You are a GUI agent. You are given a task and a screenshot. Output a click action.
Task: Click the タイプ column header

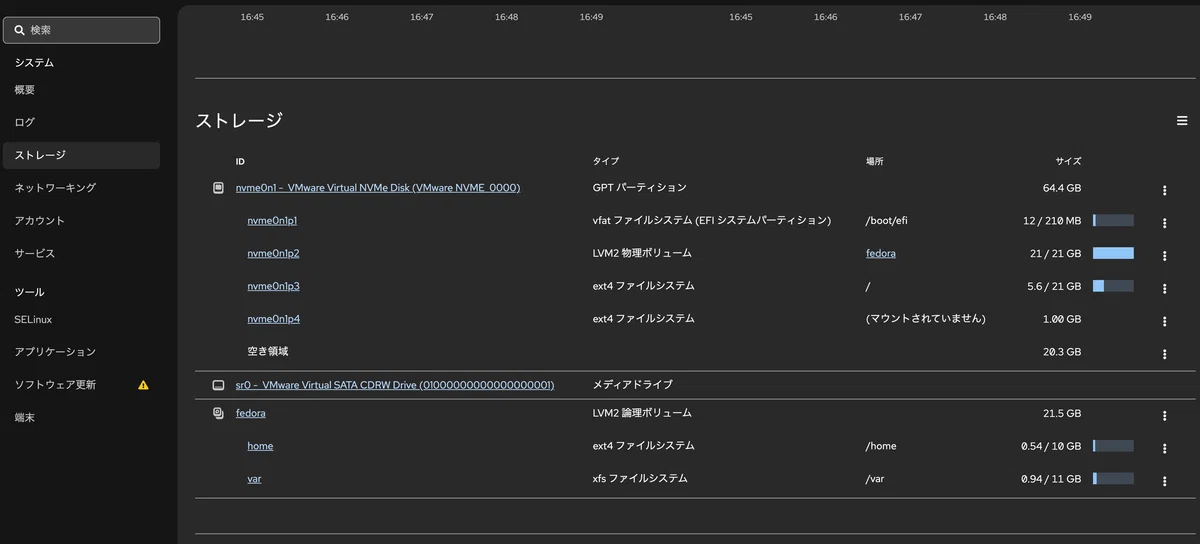coord(606,161)
